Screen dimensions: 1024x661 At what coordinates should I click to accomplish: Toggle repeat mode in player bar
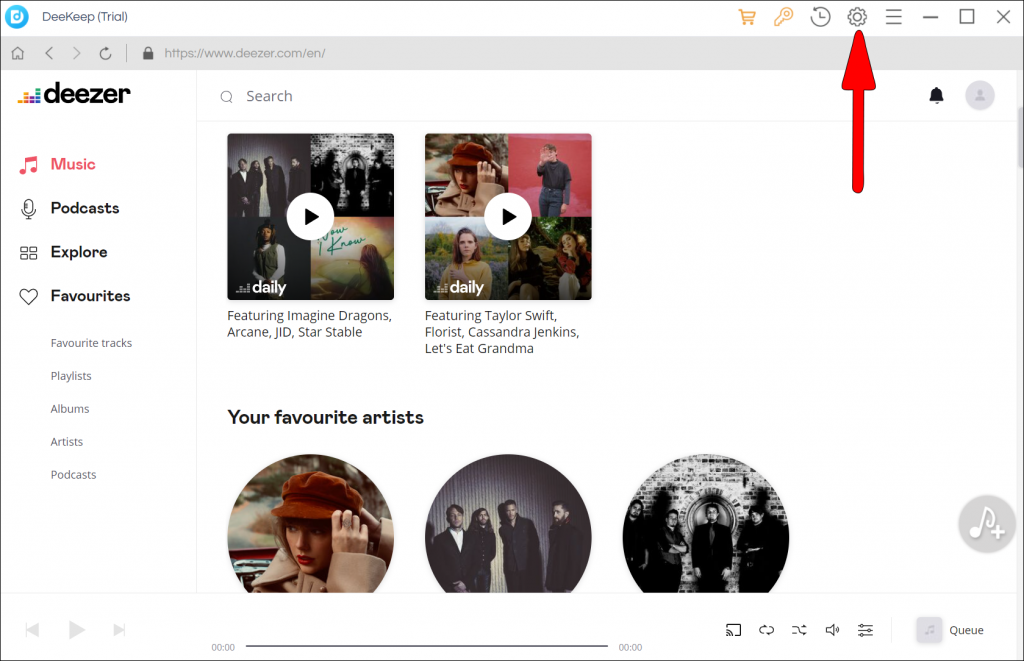tap(766, 630)
